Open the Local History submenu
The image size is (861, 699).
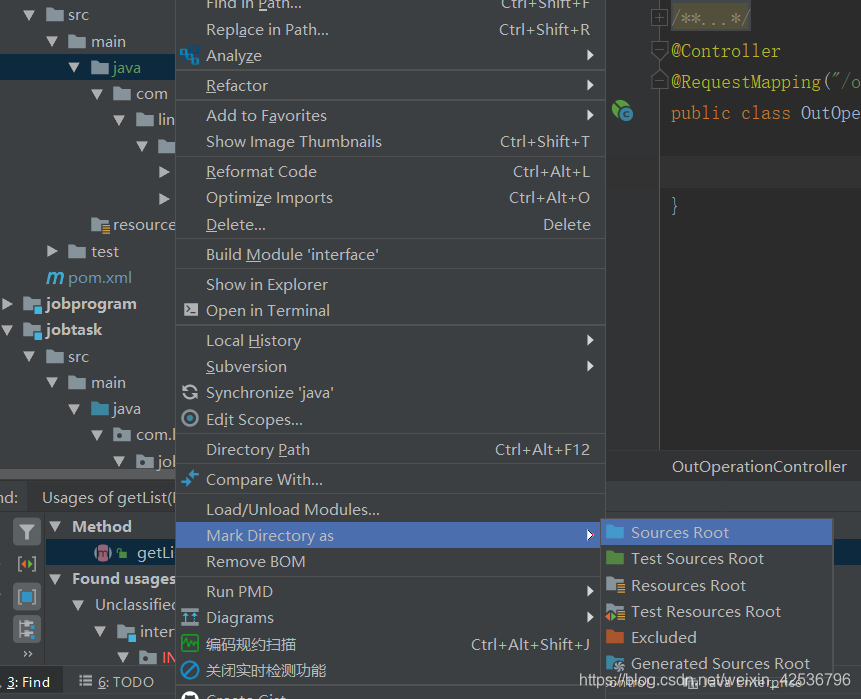click(390, 340)
